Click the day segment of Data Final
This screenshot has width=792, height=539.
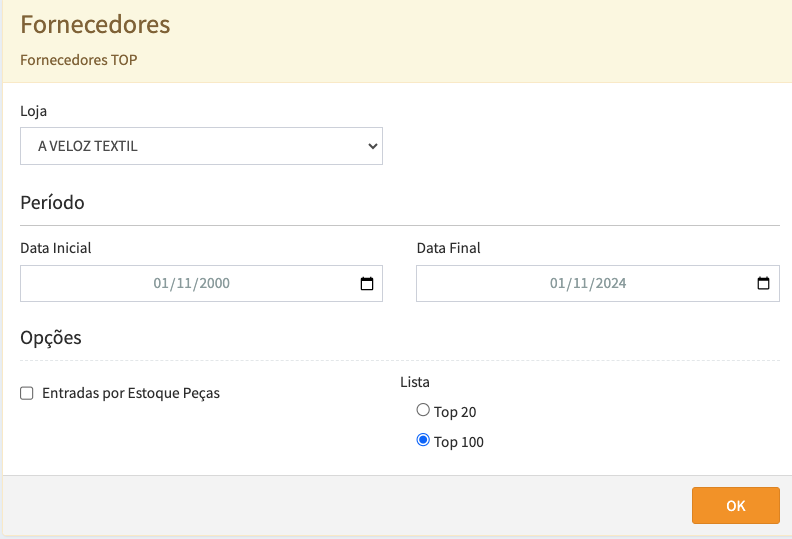click(557, 284)
